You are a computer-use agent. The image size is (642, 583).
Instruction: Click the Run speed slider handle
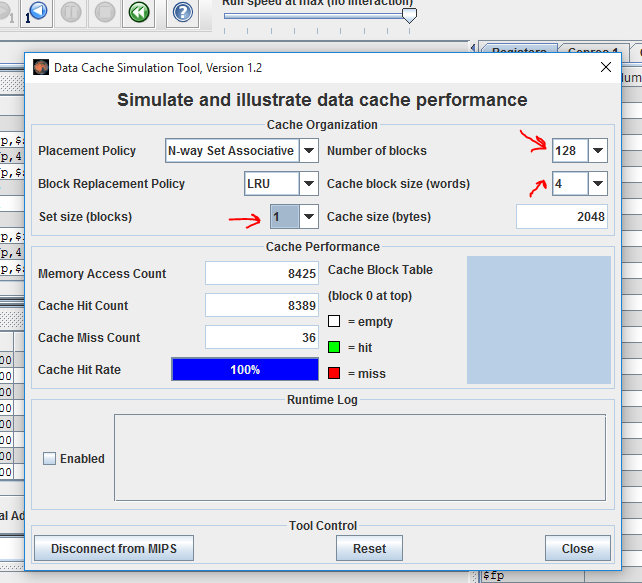[x=409, y=16]
